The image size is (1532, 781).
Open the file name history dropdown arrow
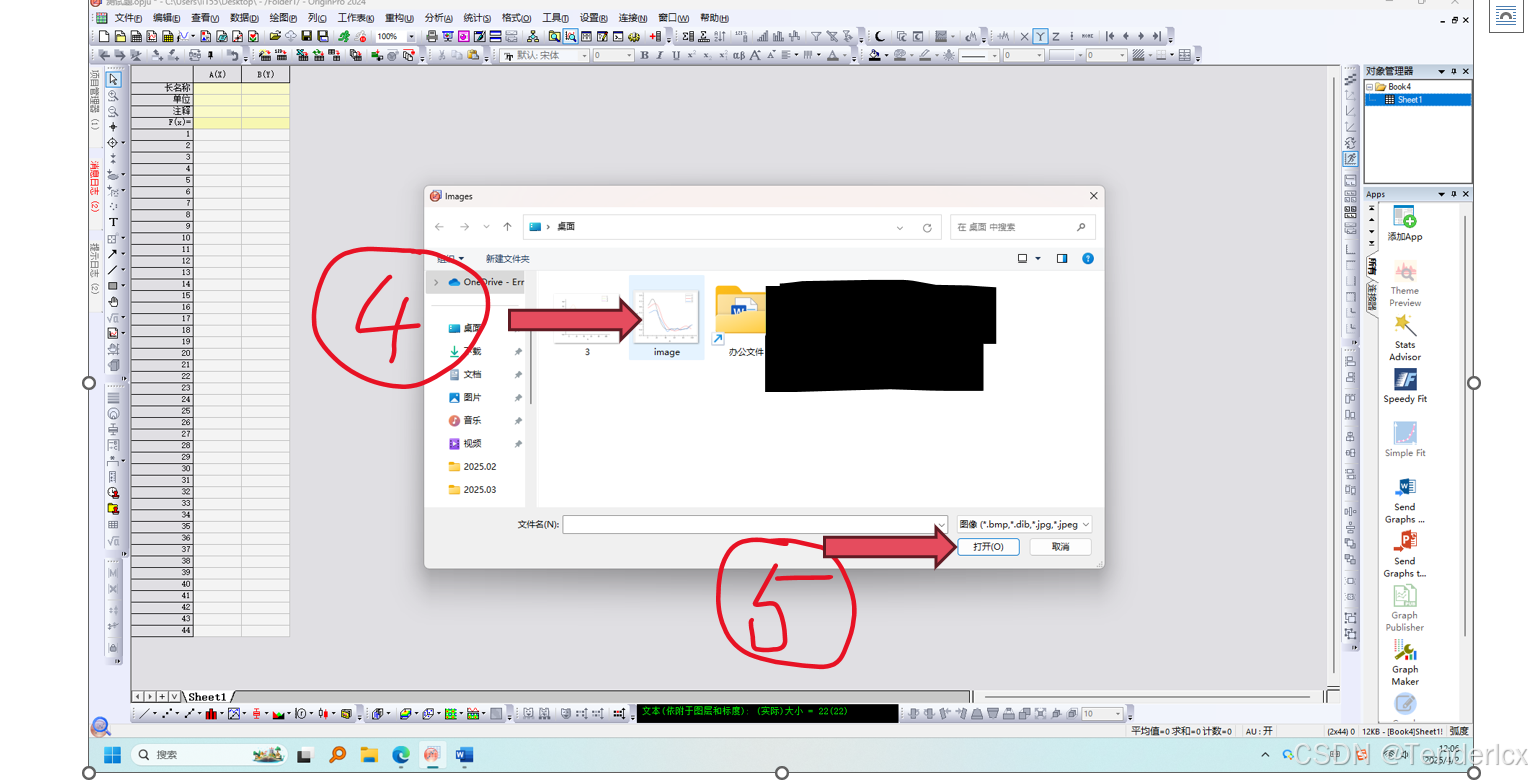(x=941, y=524)
